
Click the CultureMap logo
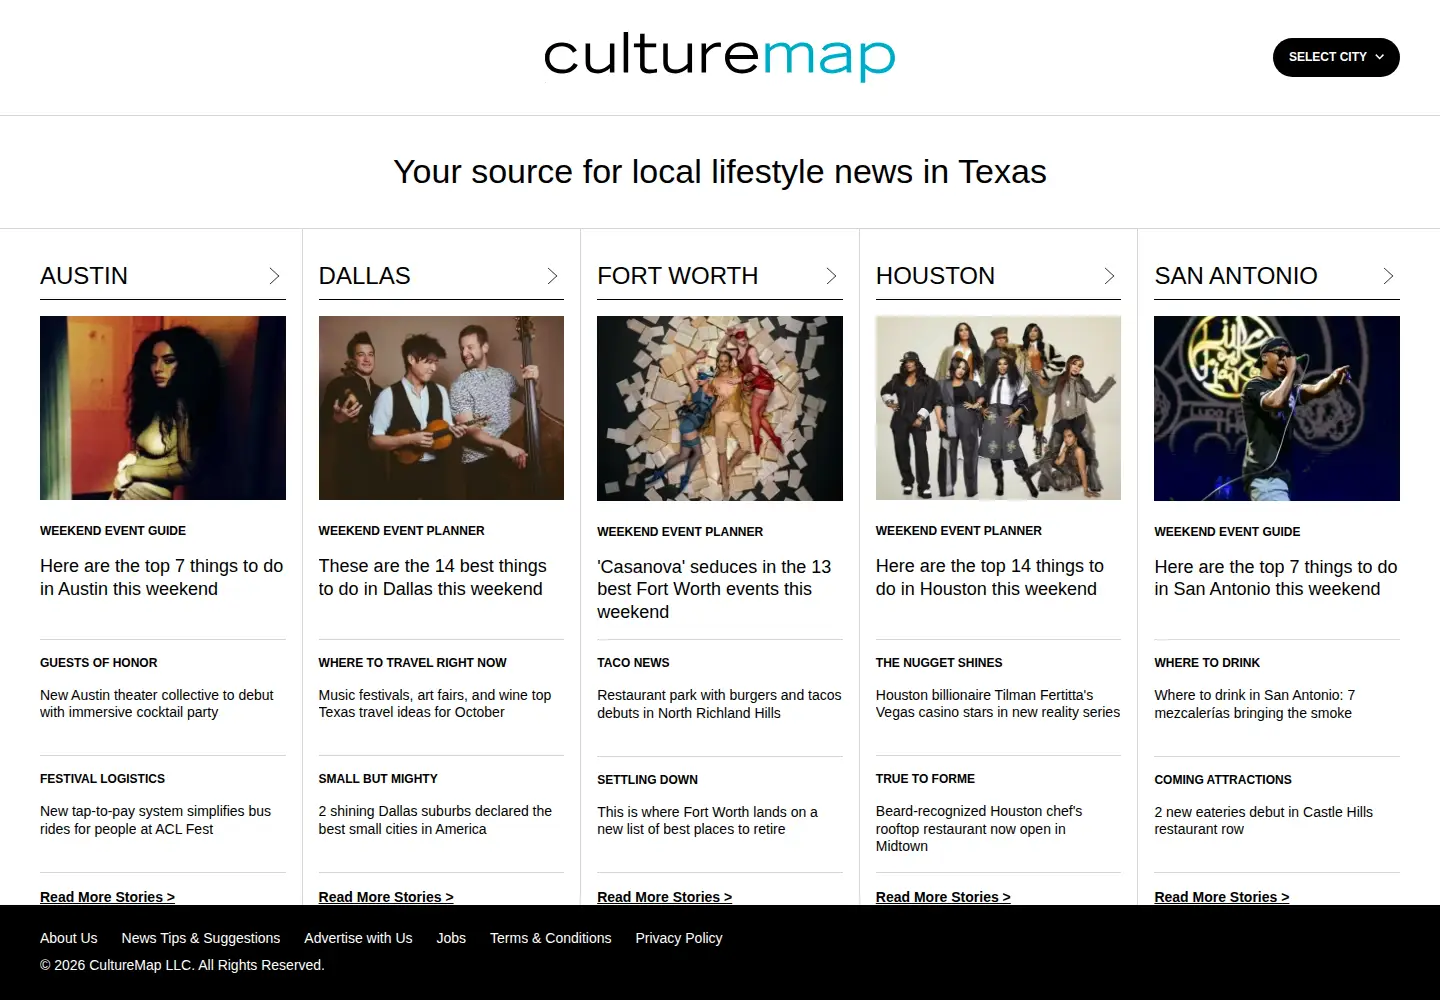click(720, 58)
